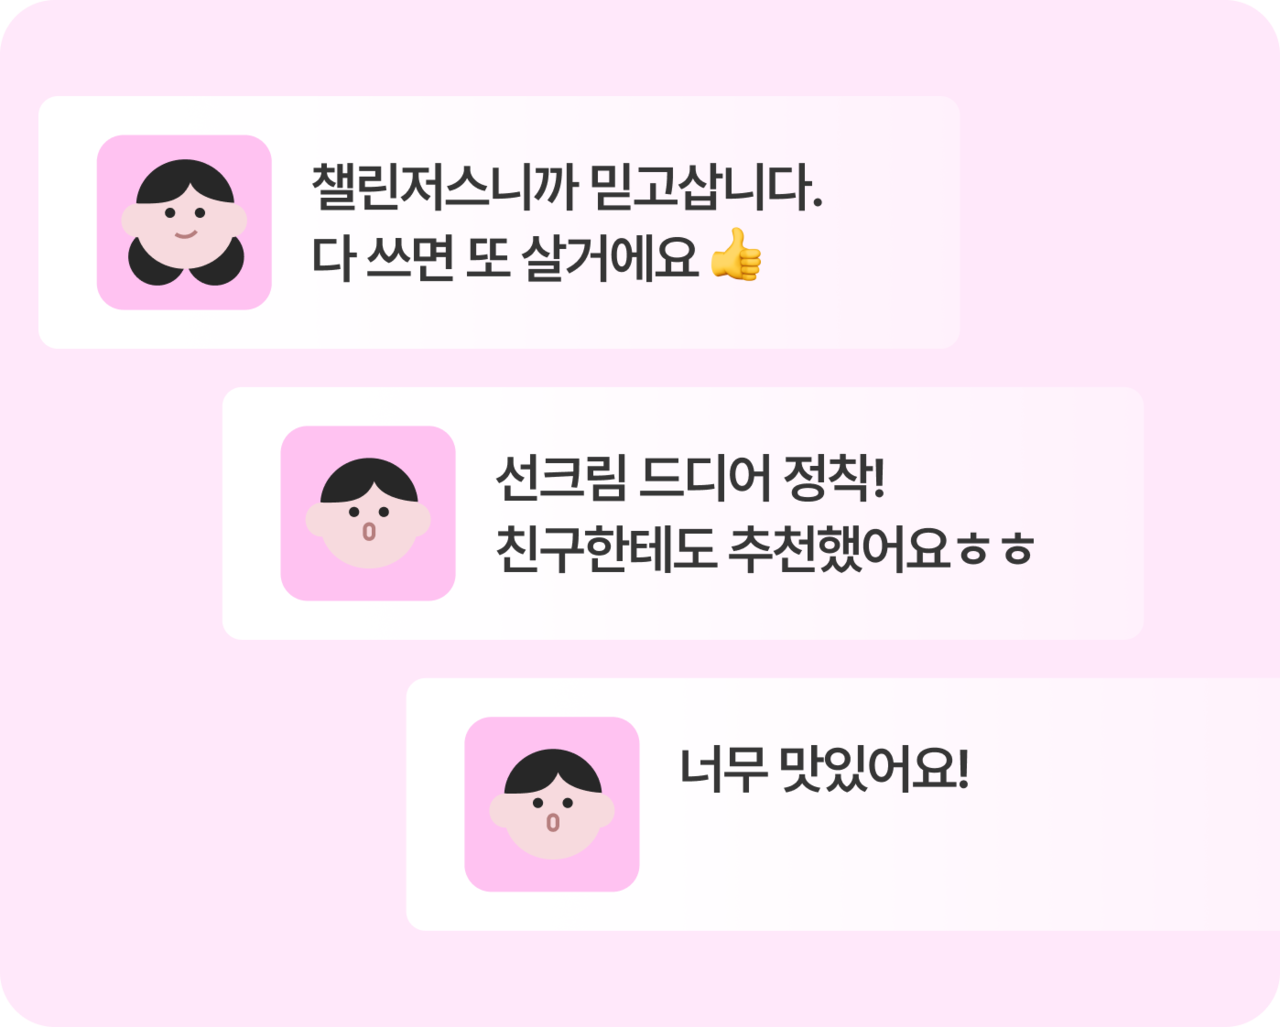Select the thumbs up emoji
Viewport: 1280px width, 1027px height.
click(736, 256)
